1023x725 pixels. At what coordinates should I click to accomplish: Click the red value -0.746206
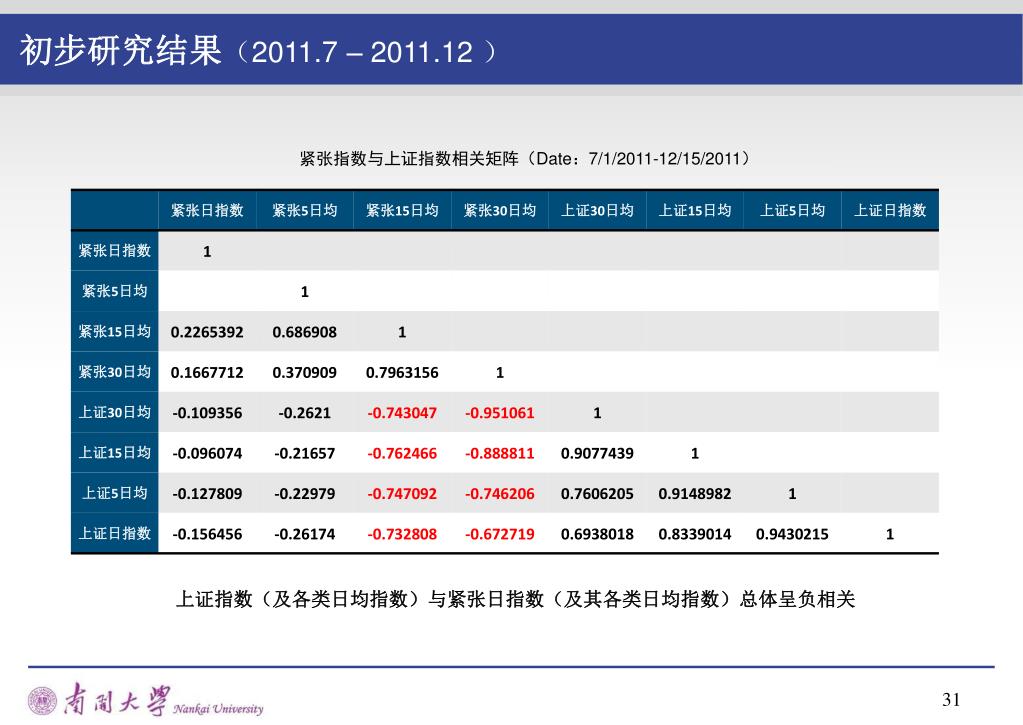(x=500, y=494)
